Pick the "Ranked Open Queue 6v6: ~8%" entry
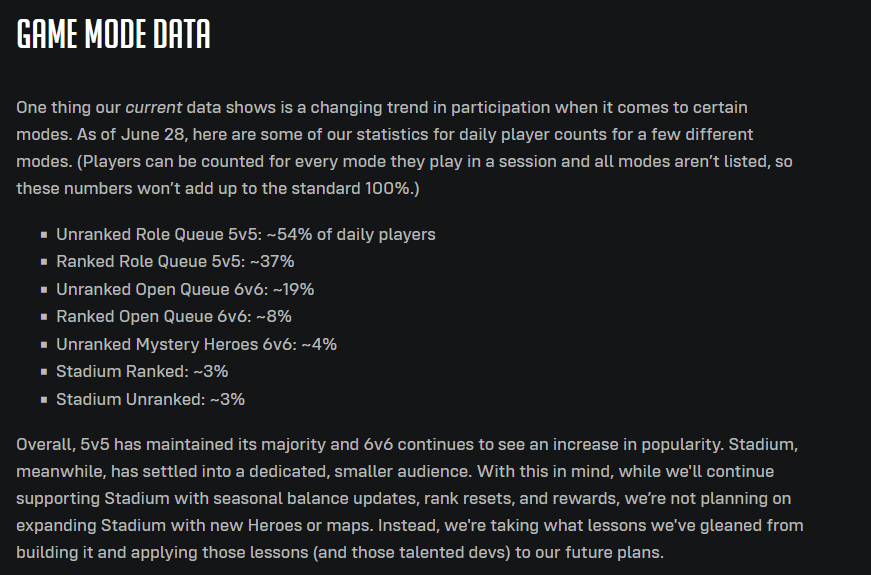The width and height of the screenshot is (871, 575). [174, 317]
